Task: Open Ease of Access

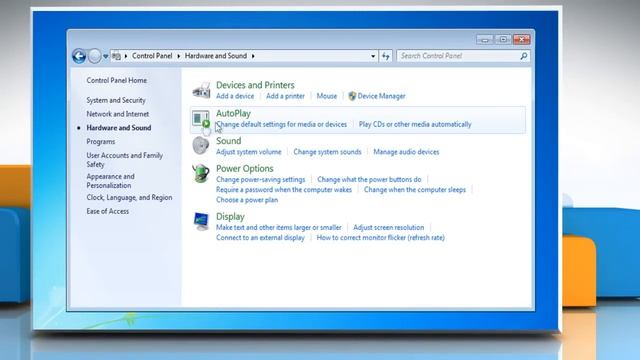Action: tap(108, 211)
